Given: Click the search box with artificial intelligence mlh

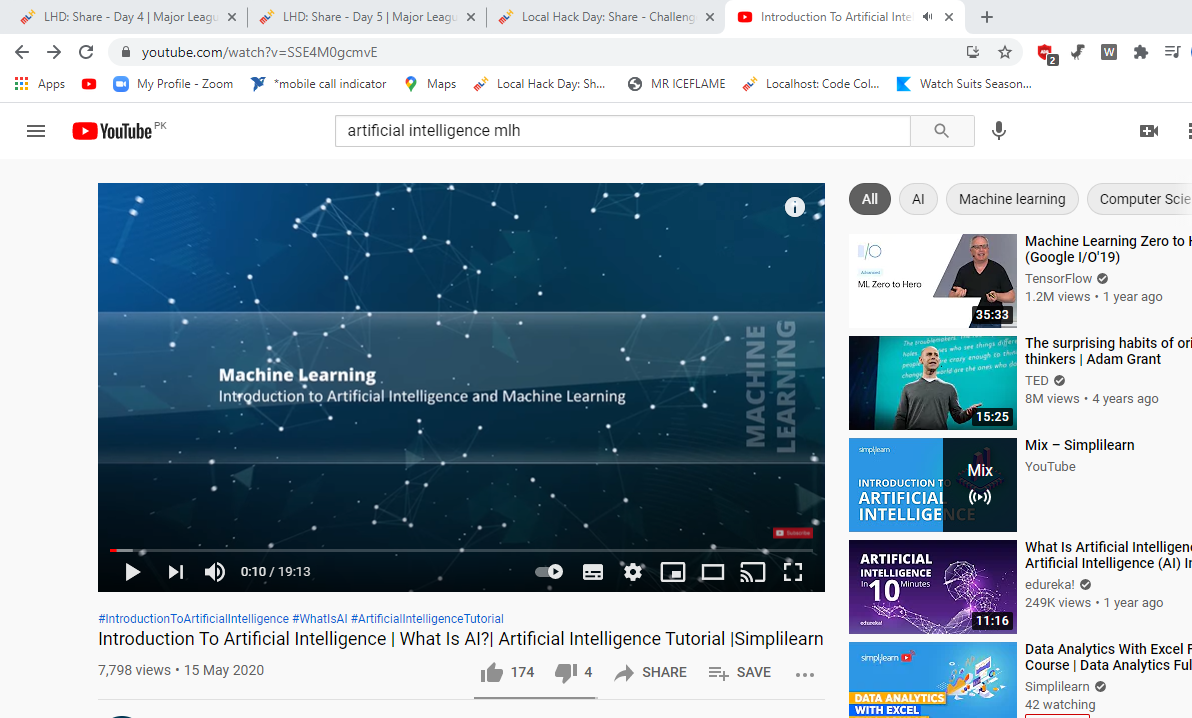Looking at the screenshot, I should coord(623,131).
